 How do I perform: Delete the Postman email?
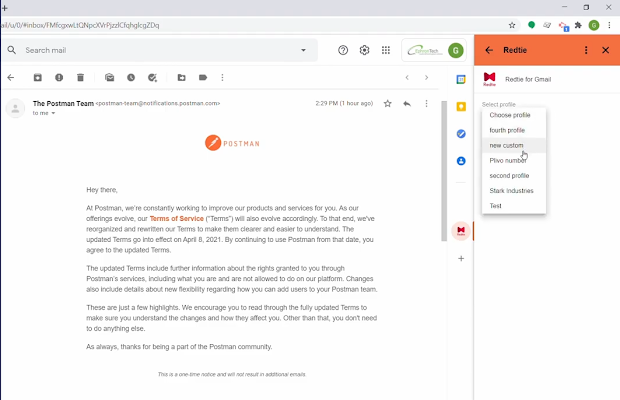click(80, 77)
